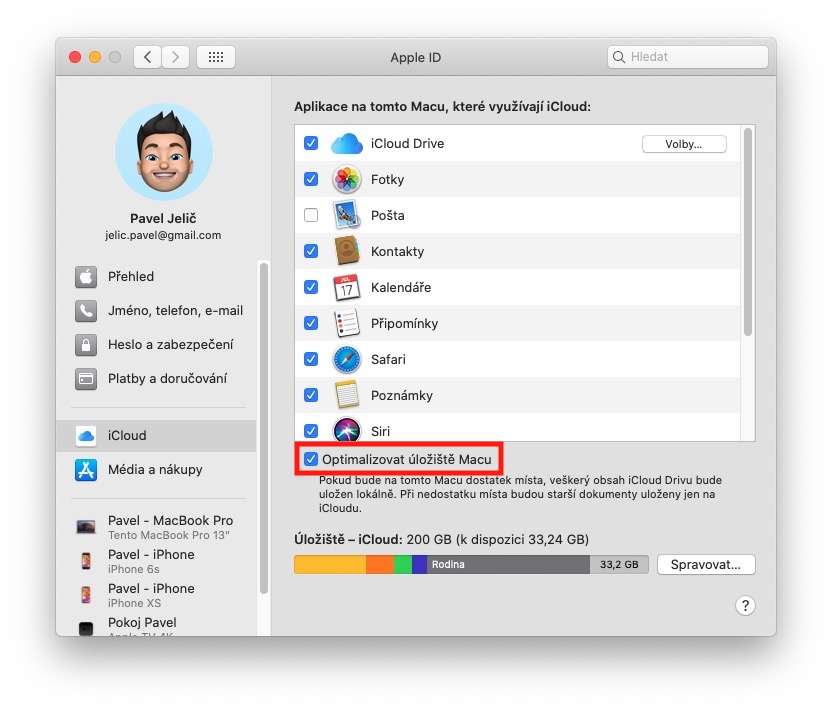Viewport: 832px width, 710px height.
Task: Open Média a nákupy section
Action: coord(156,470)
